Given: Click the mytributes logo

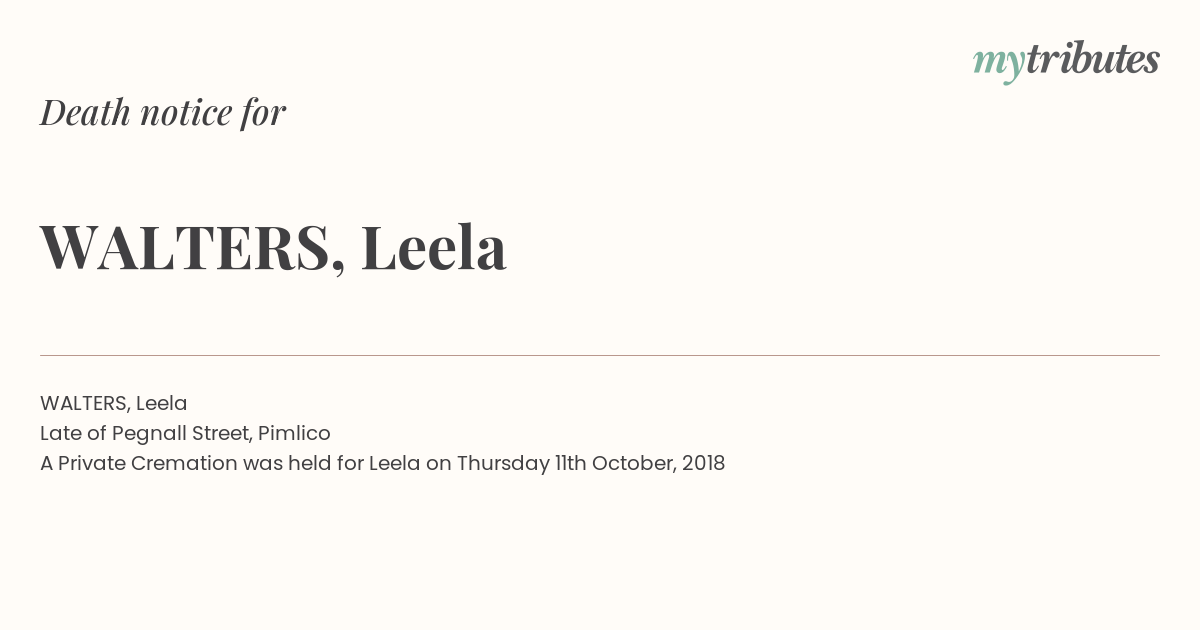Looking at the screenshot, I should point(1066,62).
